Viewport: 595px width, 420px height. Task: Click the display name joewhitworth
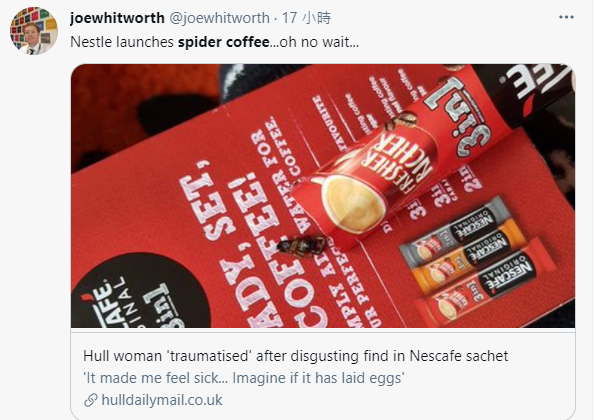[x=117, y=18]
